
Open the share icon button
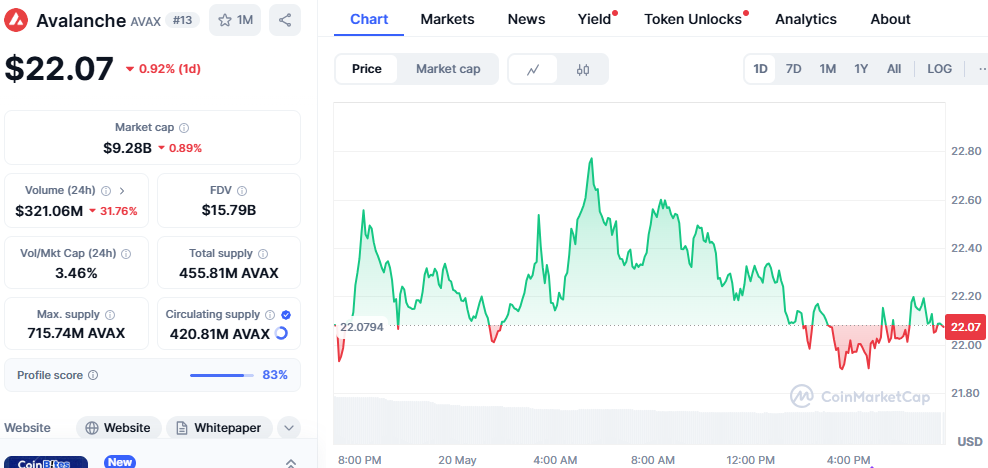pyautogui.click(x=285, y=20)
